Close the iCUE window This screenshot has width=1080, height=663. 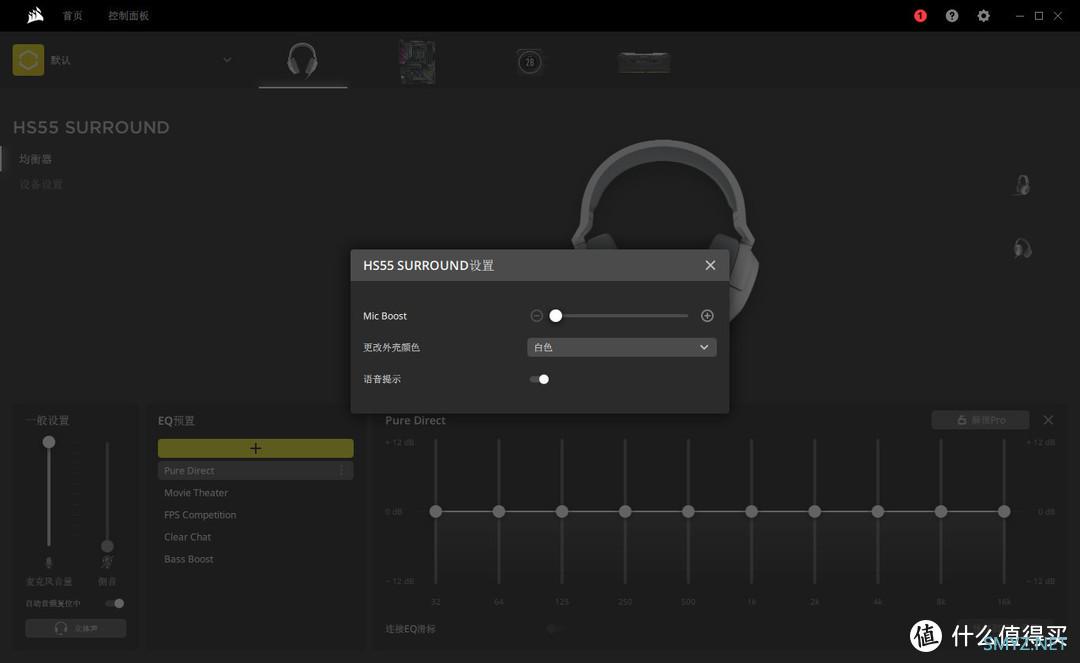[1058, 16]
